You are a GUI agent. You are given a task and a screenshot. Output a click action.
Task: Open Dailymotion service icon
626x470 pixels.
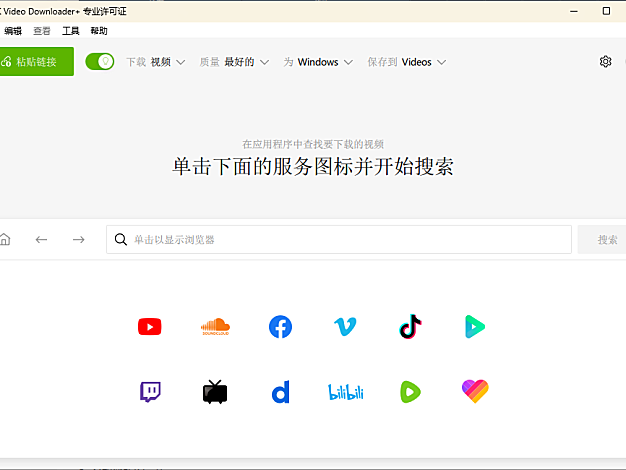[280, 392]
